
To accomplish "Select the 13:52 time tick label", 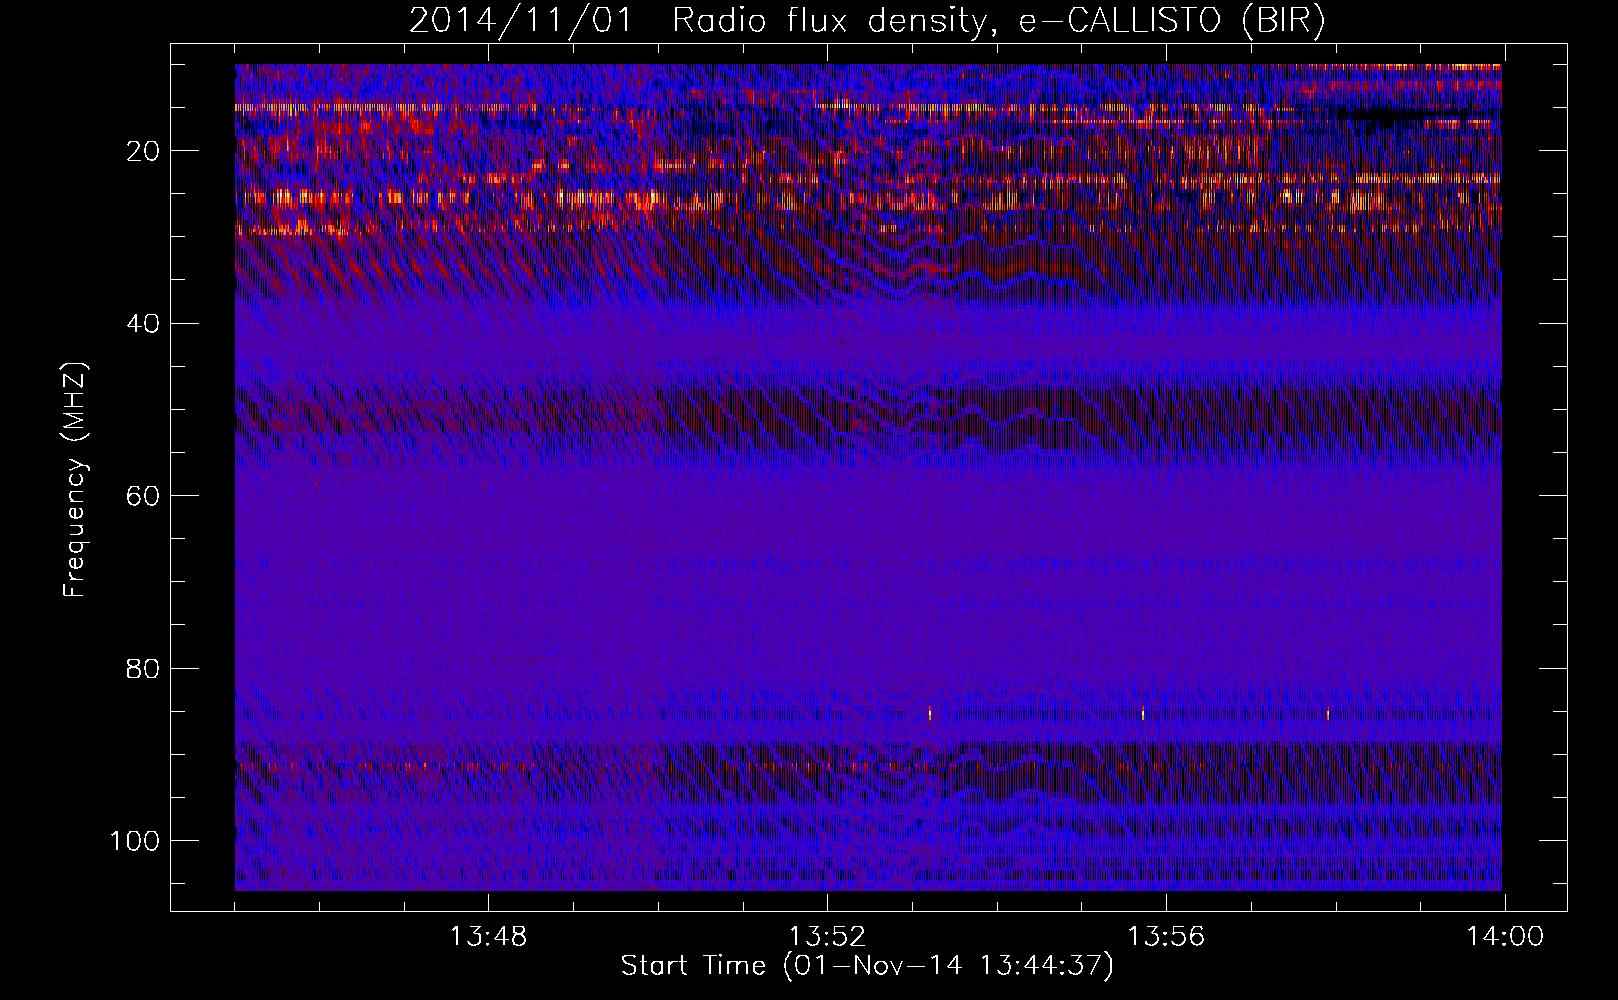I will click(x=827, y=937).
